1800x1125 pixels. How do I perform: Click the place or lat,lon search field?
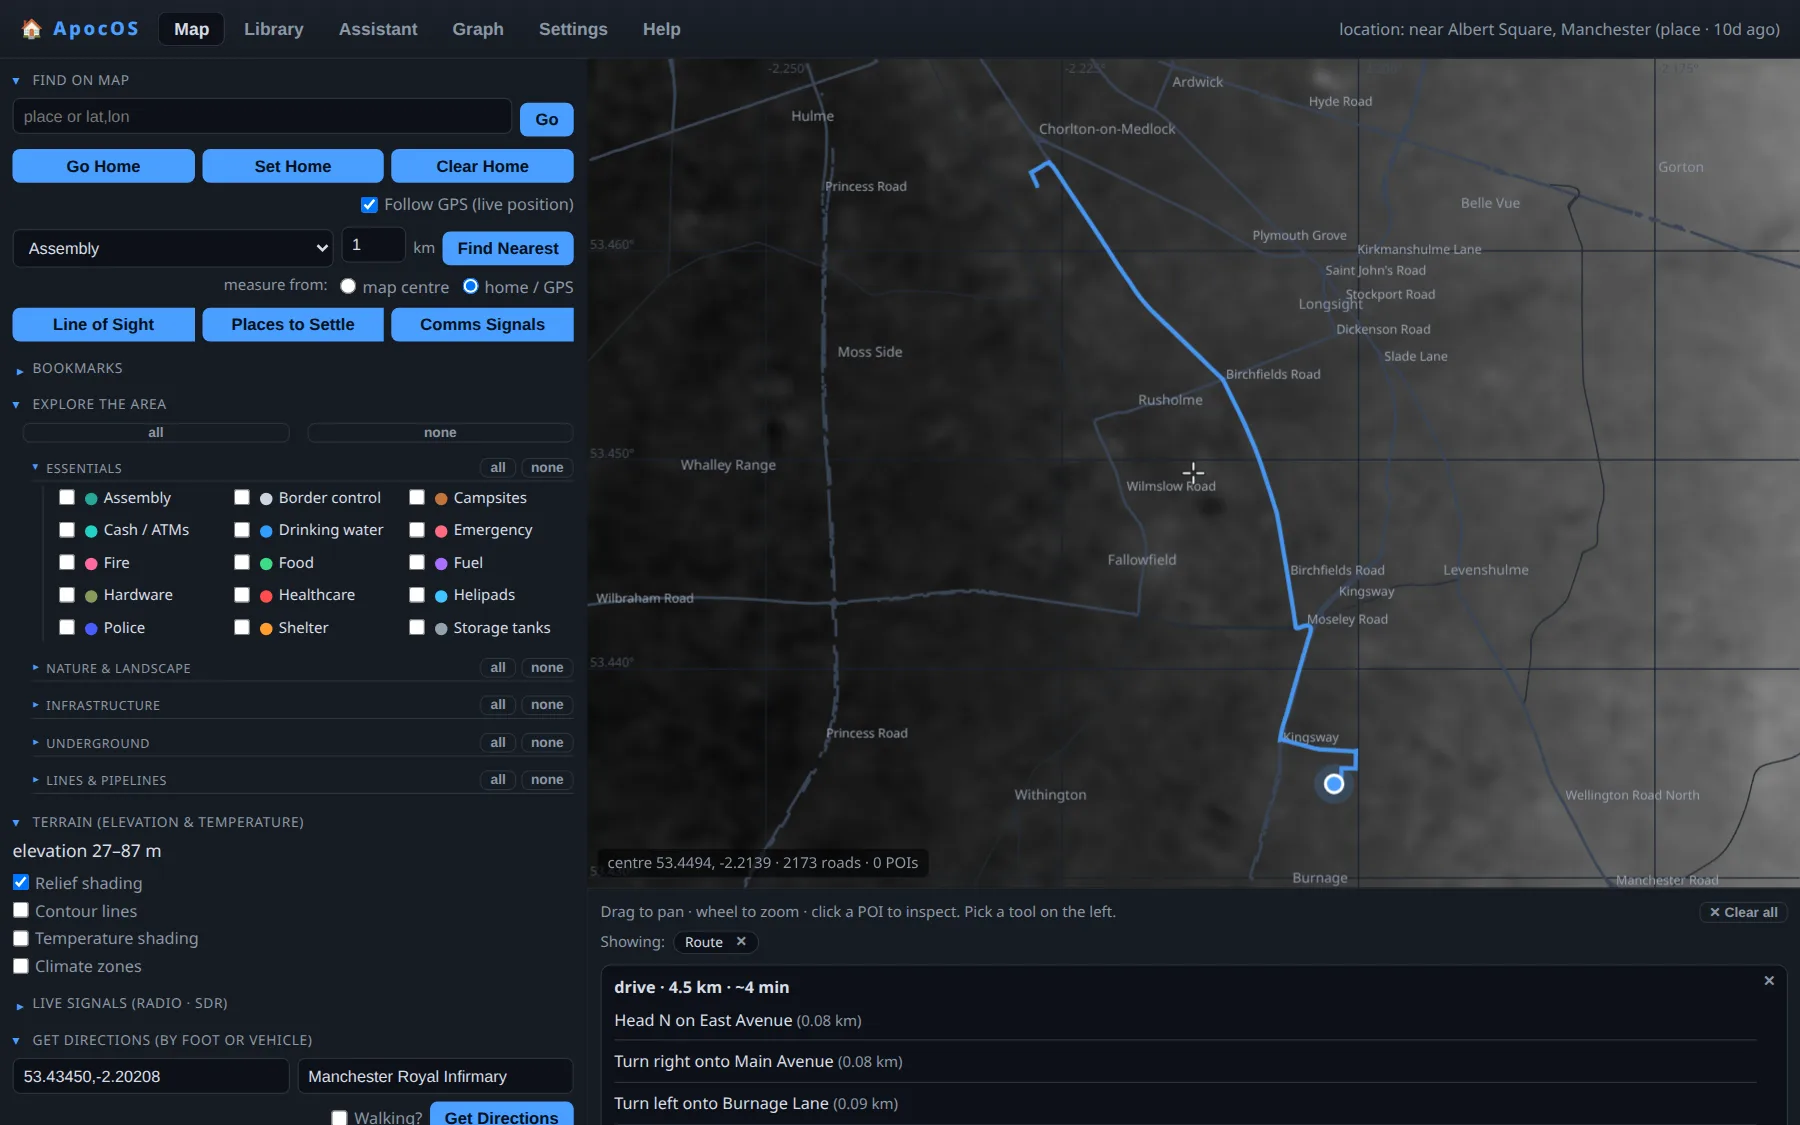pyautogui.click(x=262, y=116)
